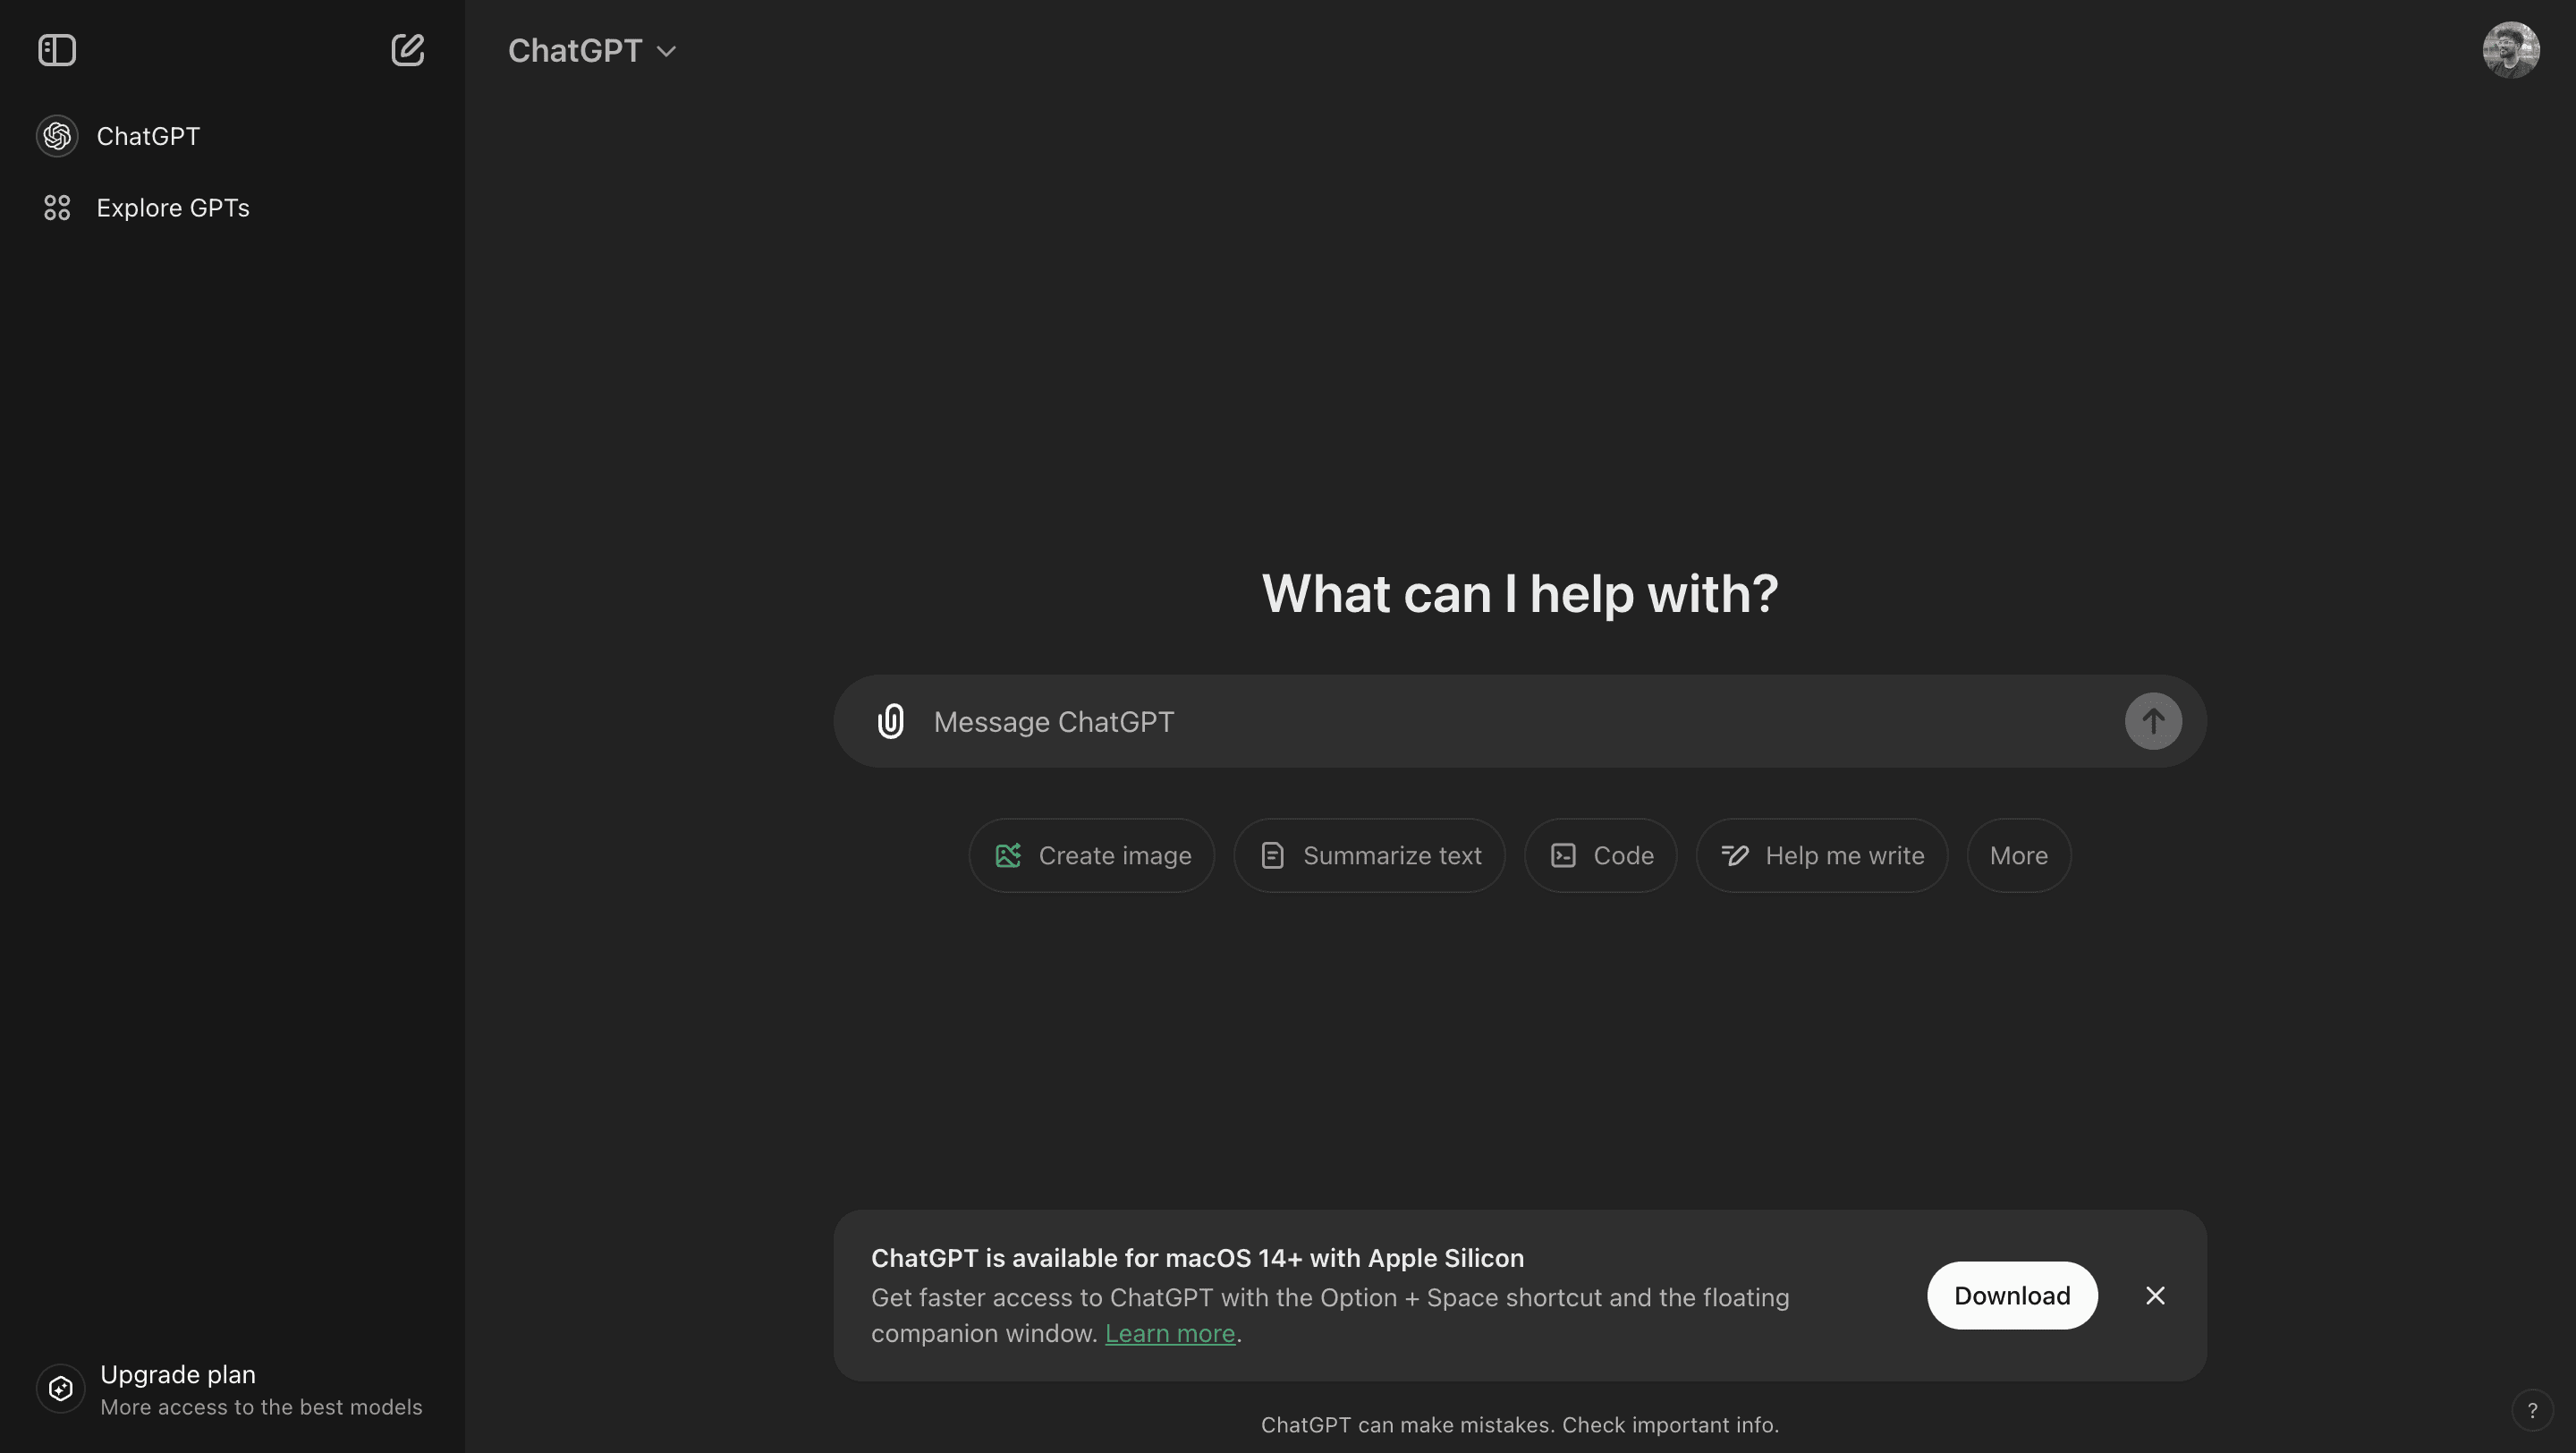The width and height of the screenshot is (2576, 1453).
Task: Dismiss the macOS availability notification
Action: tap(2155, 1294)
